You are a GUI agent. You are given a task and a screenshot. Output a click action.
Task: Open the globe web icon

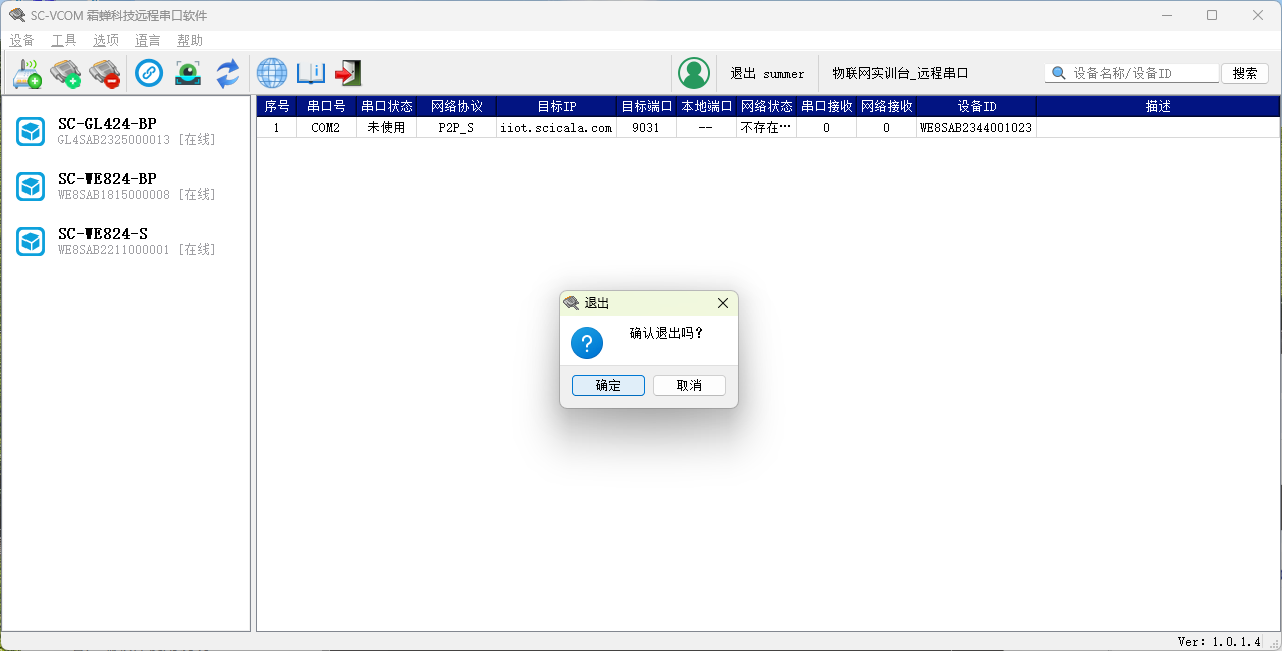(x=272, y=73)
